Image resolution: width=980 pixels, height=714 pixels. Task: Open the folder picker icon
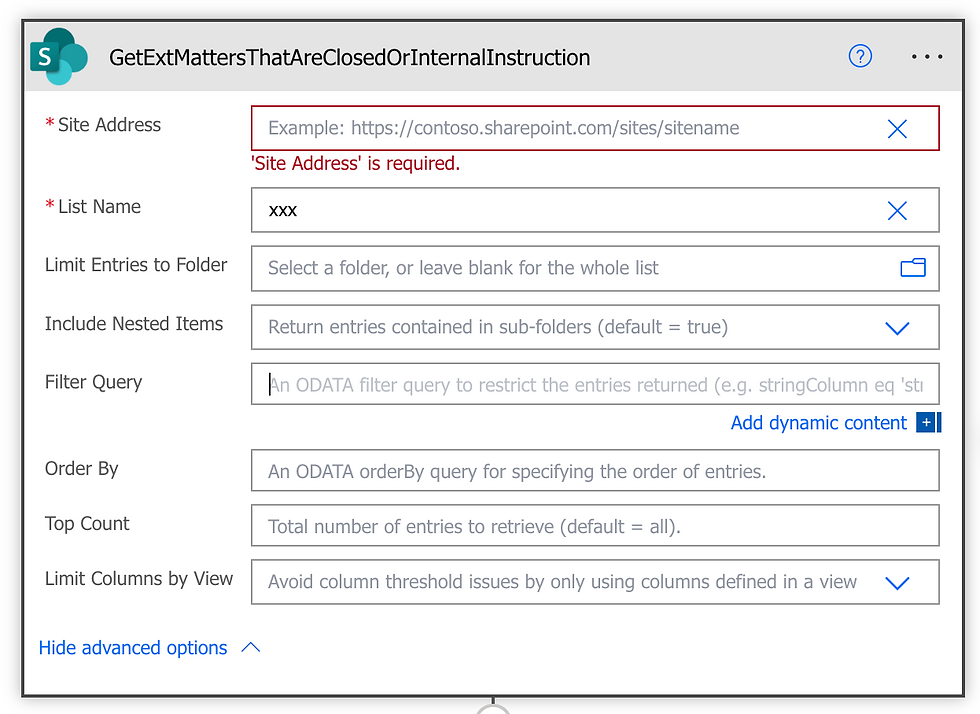tap(912, 268)
